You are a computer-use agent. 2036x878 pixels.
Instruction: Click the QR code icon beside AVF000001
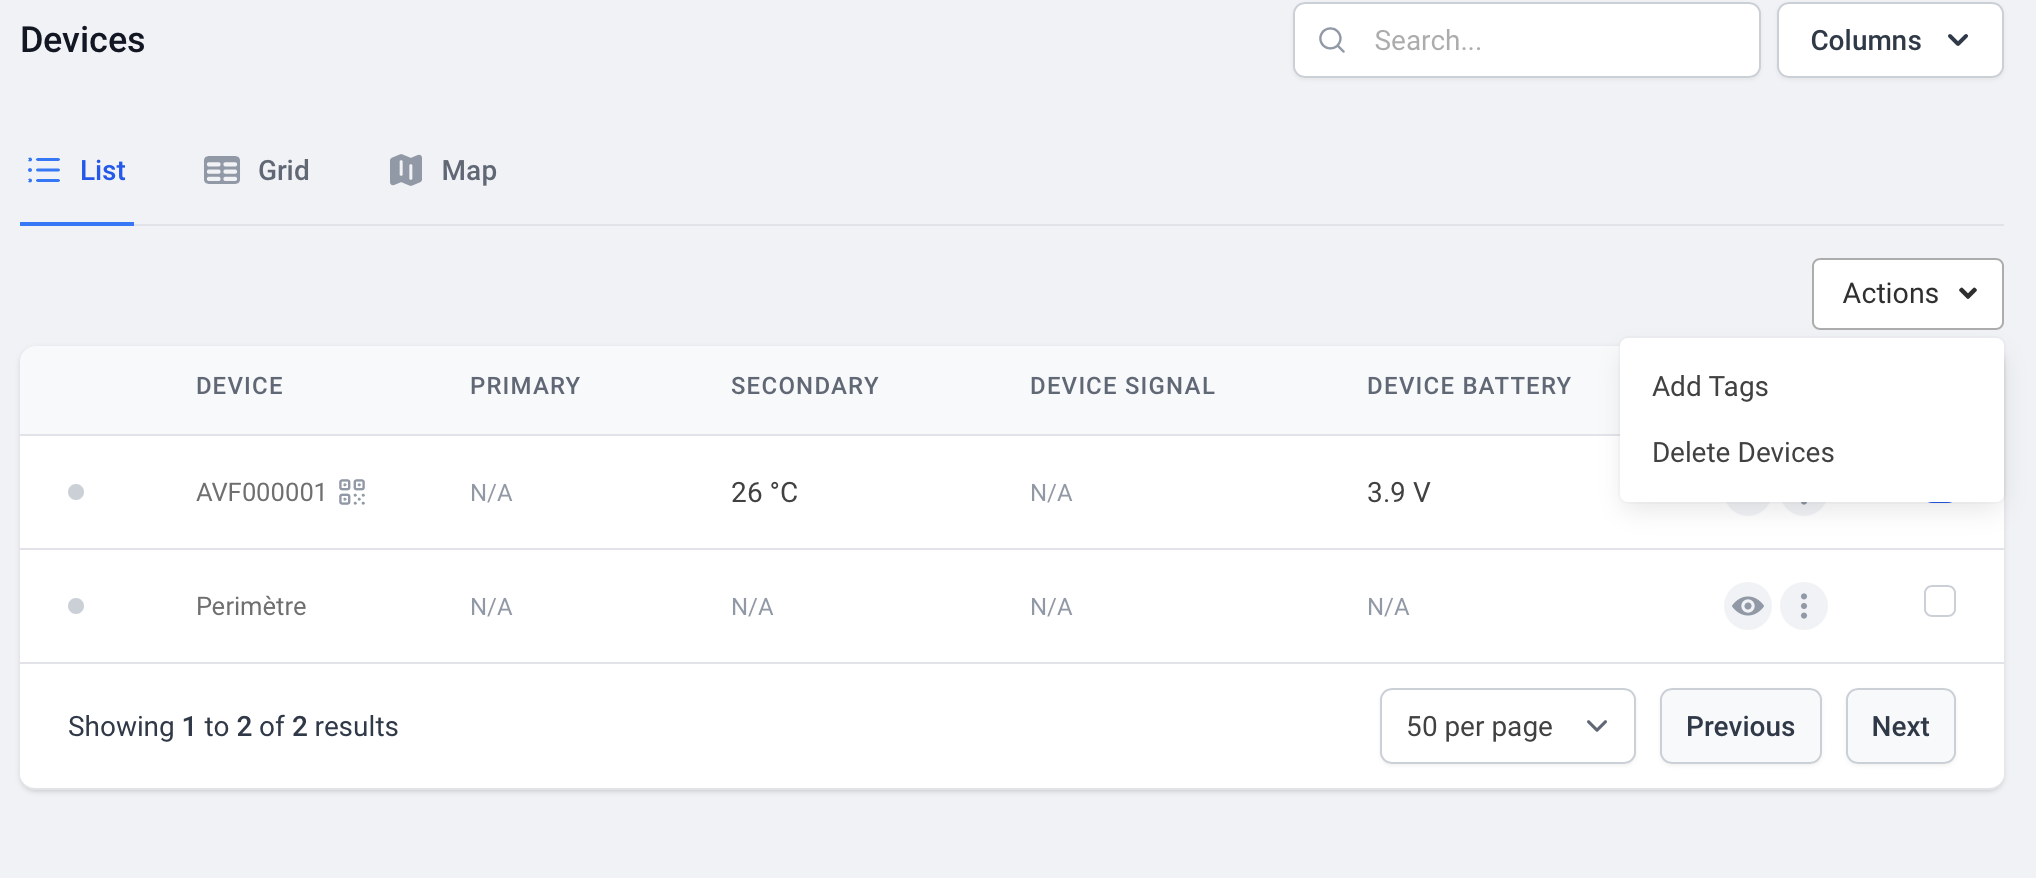352,492
